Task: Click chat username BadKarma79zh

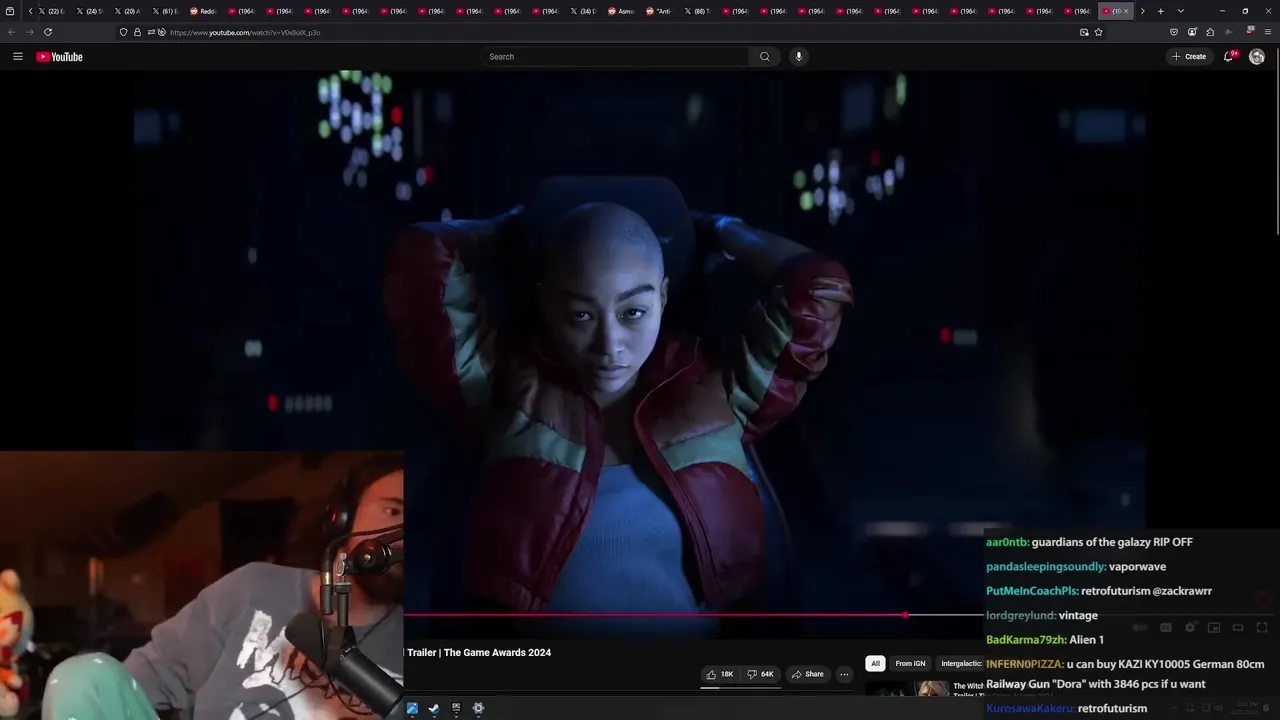Action: point(1025,639)
